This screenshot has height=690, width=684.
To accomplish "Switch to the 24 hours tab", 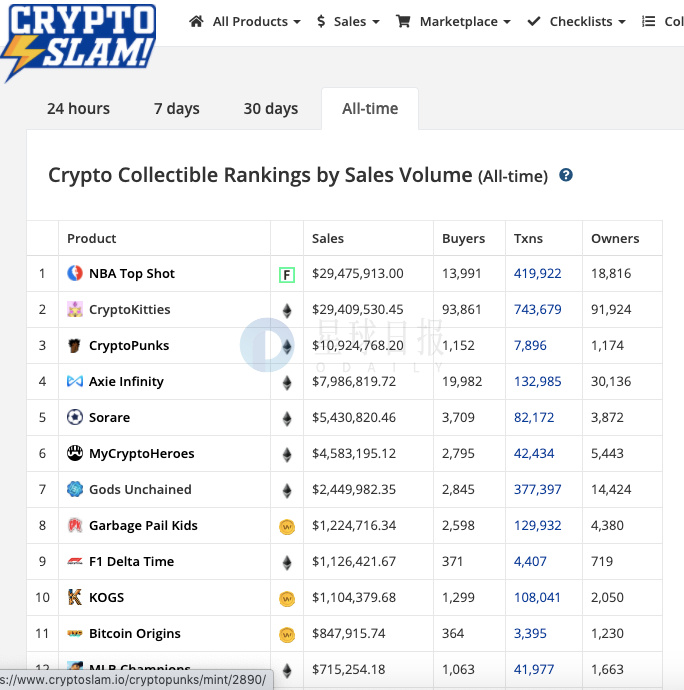I will point(78,108).
